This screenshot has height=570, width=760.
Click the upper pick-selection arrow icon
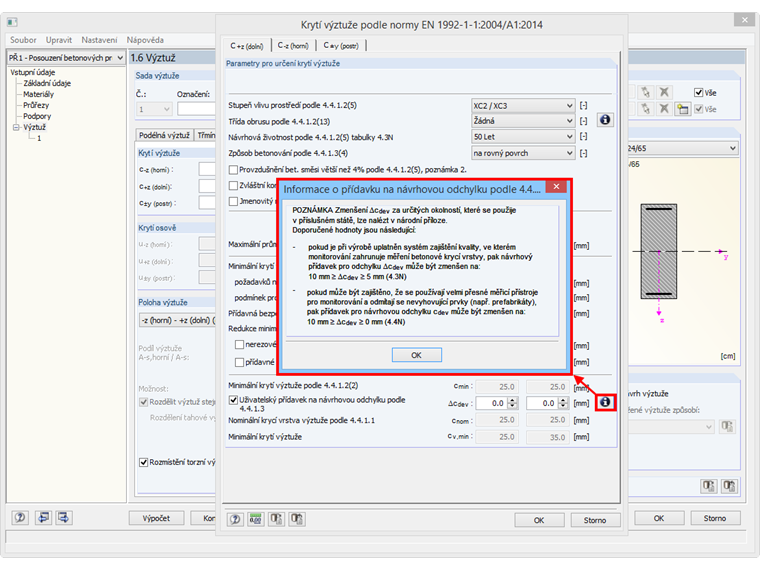[x=645, y=92]
